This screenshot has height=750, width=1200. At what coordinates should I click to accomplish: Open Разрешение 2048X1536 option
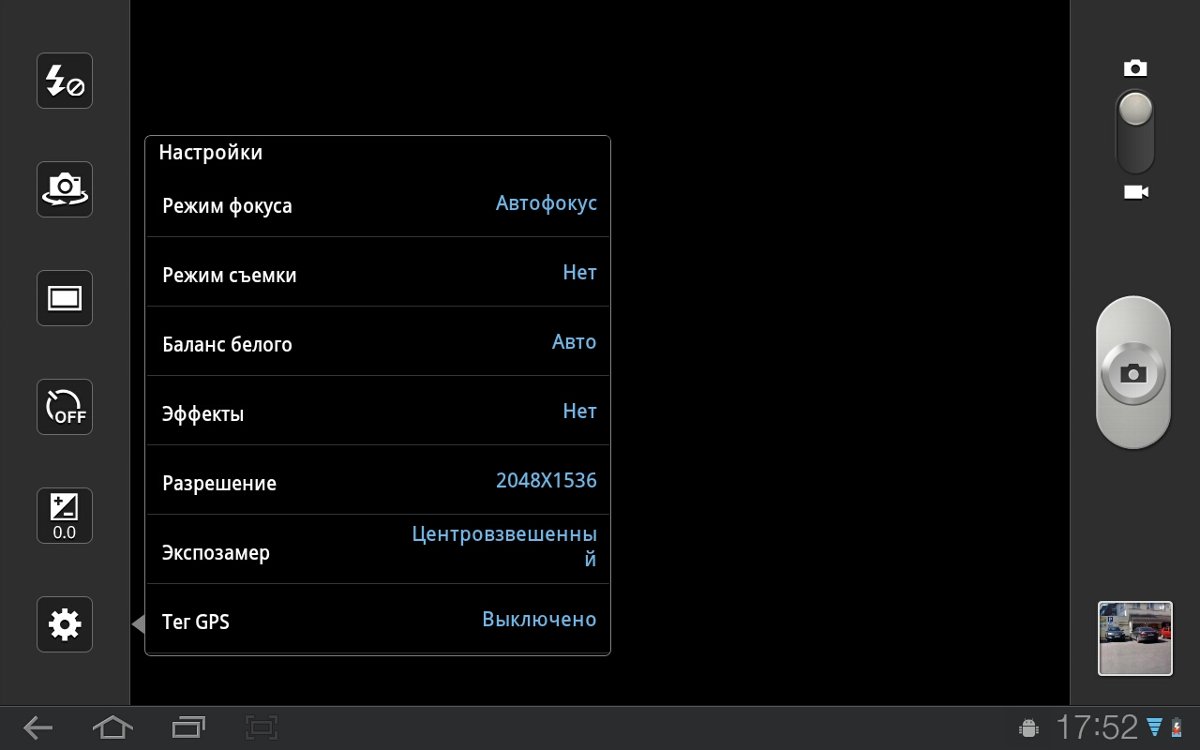(x=378, y=482)
